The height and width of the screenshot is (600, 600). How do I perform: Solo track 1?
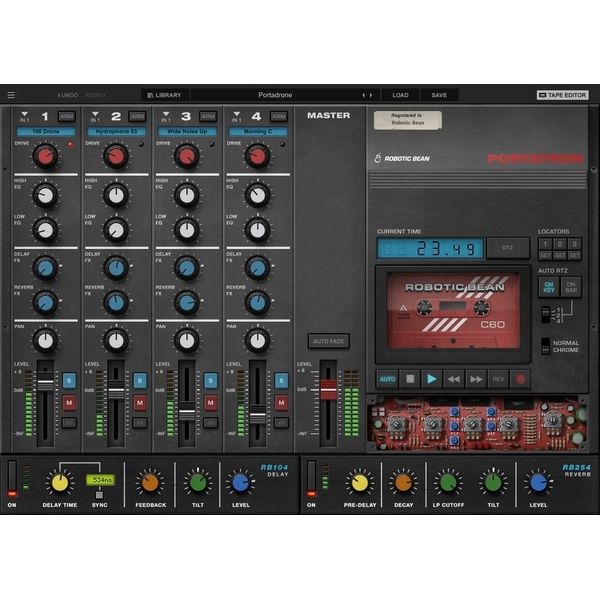click(x=69, y=381)
